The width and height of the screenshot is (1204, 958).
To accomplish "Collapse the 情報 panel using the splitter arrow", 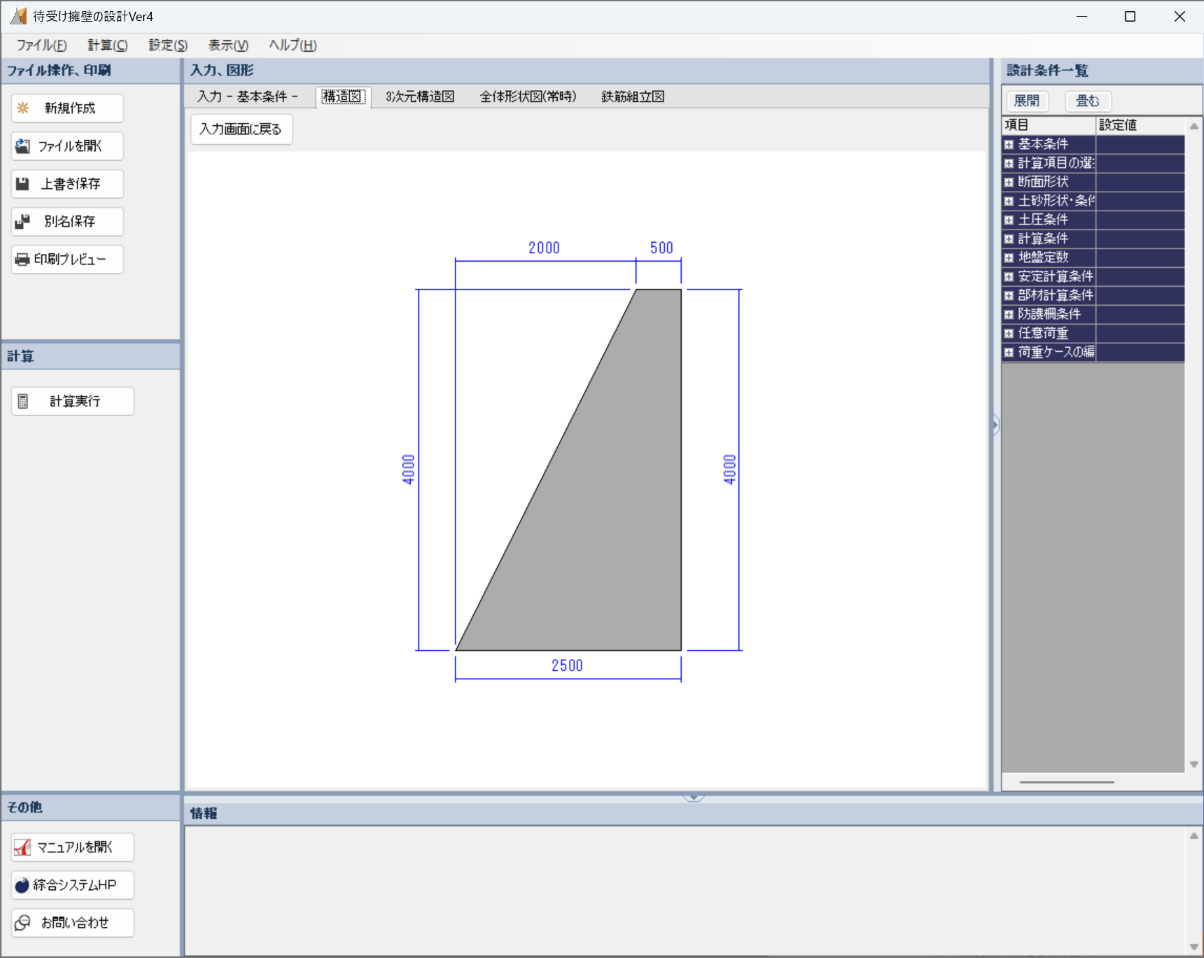I will (x=694, y=797).
